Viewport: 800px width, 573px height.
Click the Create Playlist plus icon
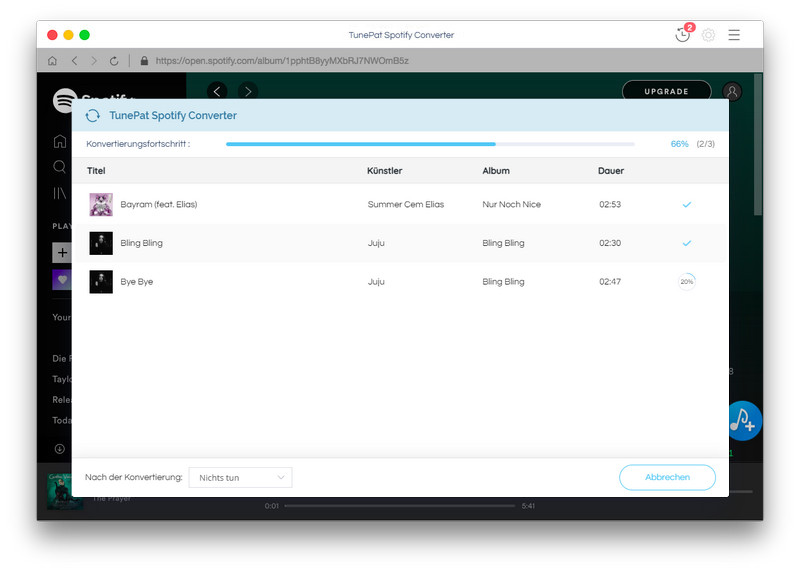point(62,252)
